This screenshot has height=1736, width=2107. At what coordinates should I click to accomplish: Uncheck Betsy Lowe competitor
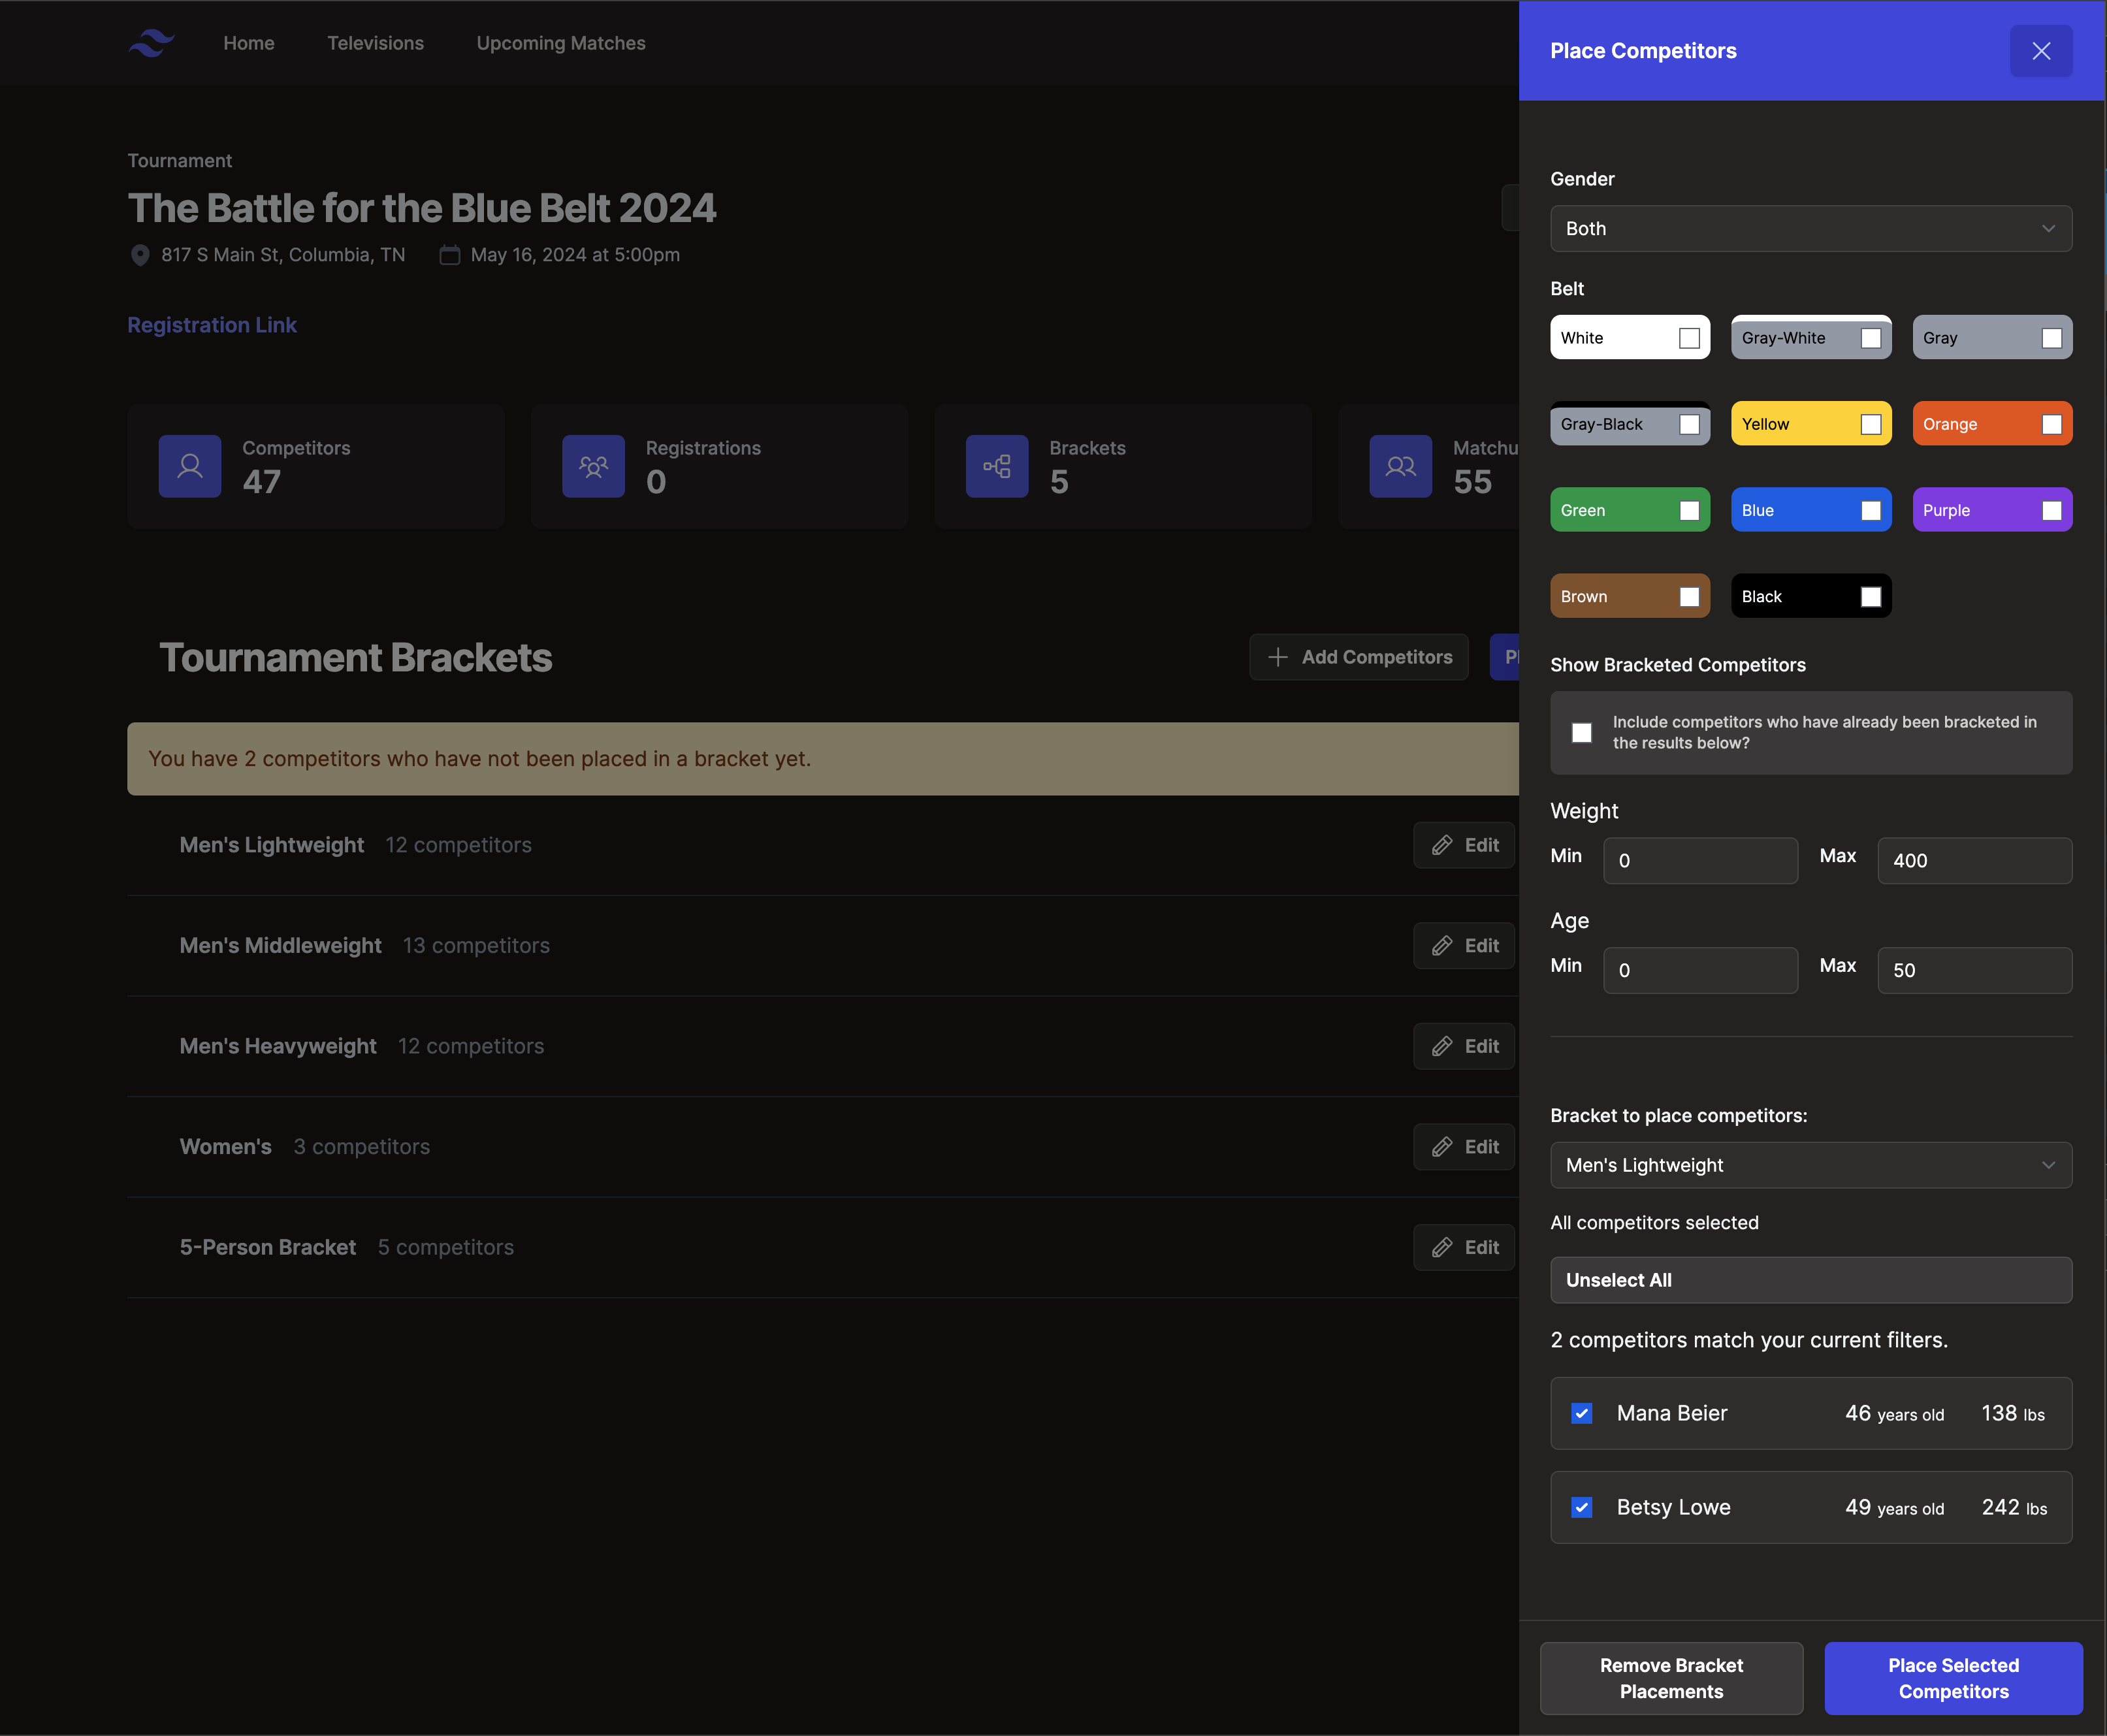pyautogui.click(x=1581, y=1507)
